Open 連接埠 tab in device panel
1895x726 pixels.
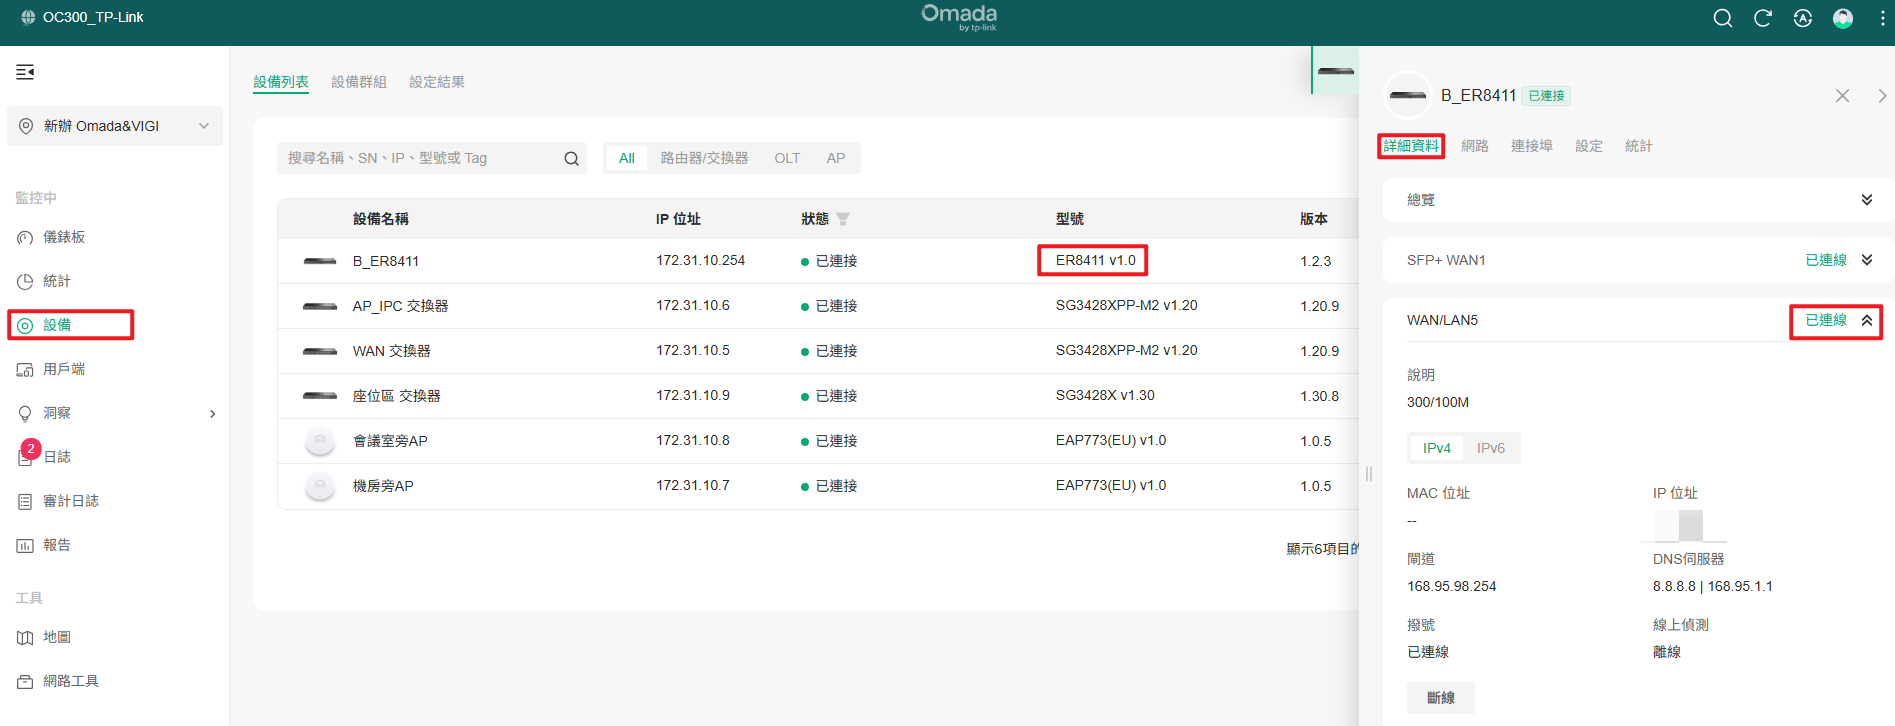(x=1532, y=146)
